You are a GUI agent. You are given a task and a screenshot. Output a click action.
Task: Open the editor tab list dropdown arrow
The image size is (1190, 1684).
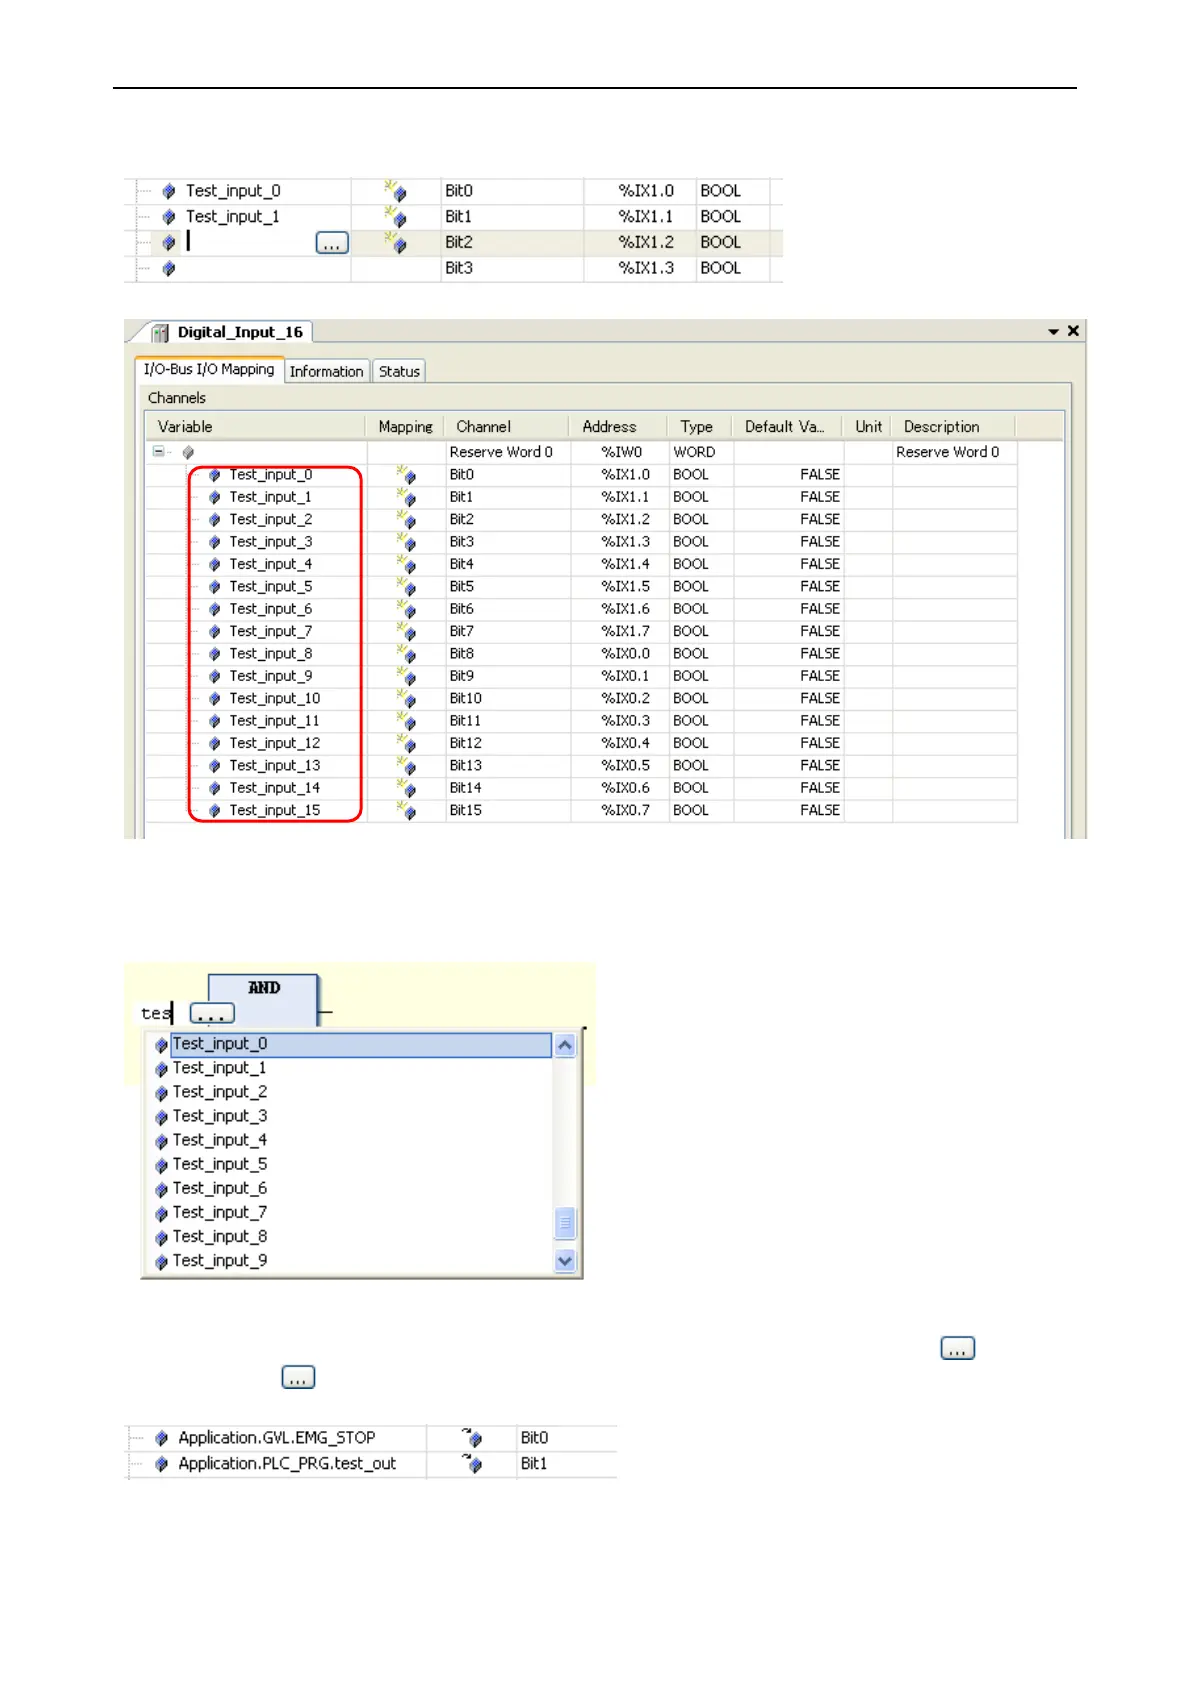pyautogui.click(x=1053, y=332)
